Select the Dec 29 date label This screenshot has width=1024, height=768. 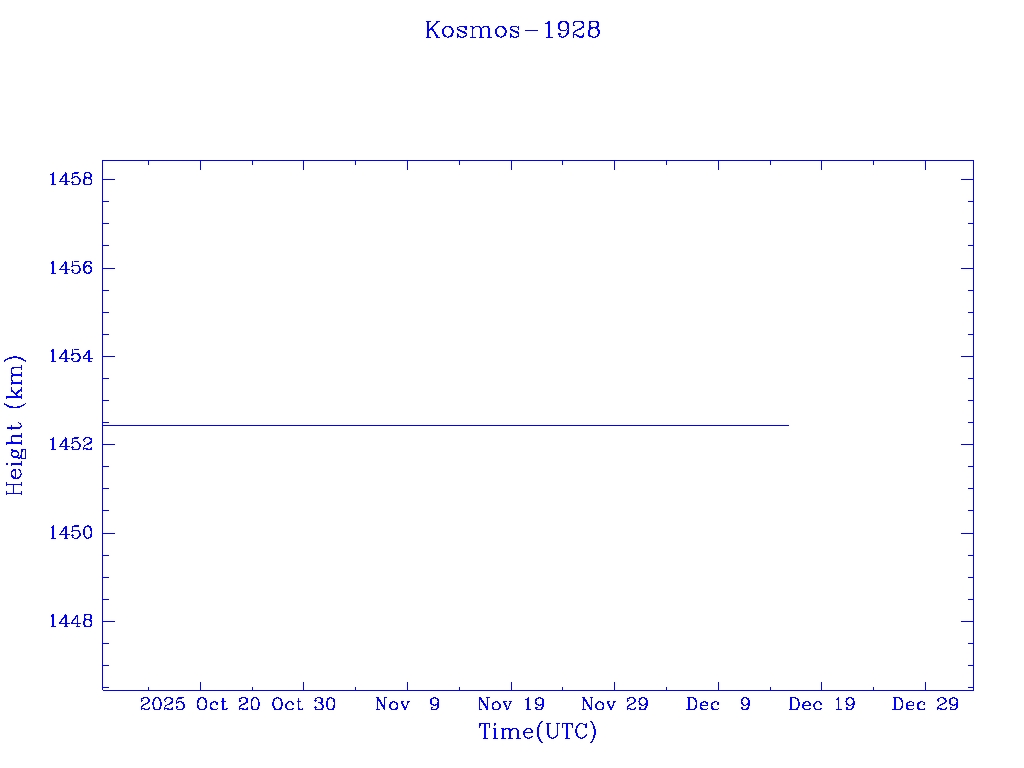(925, 704)
